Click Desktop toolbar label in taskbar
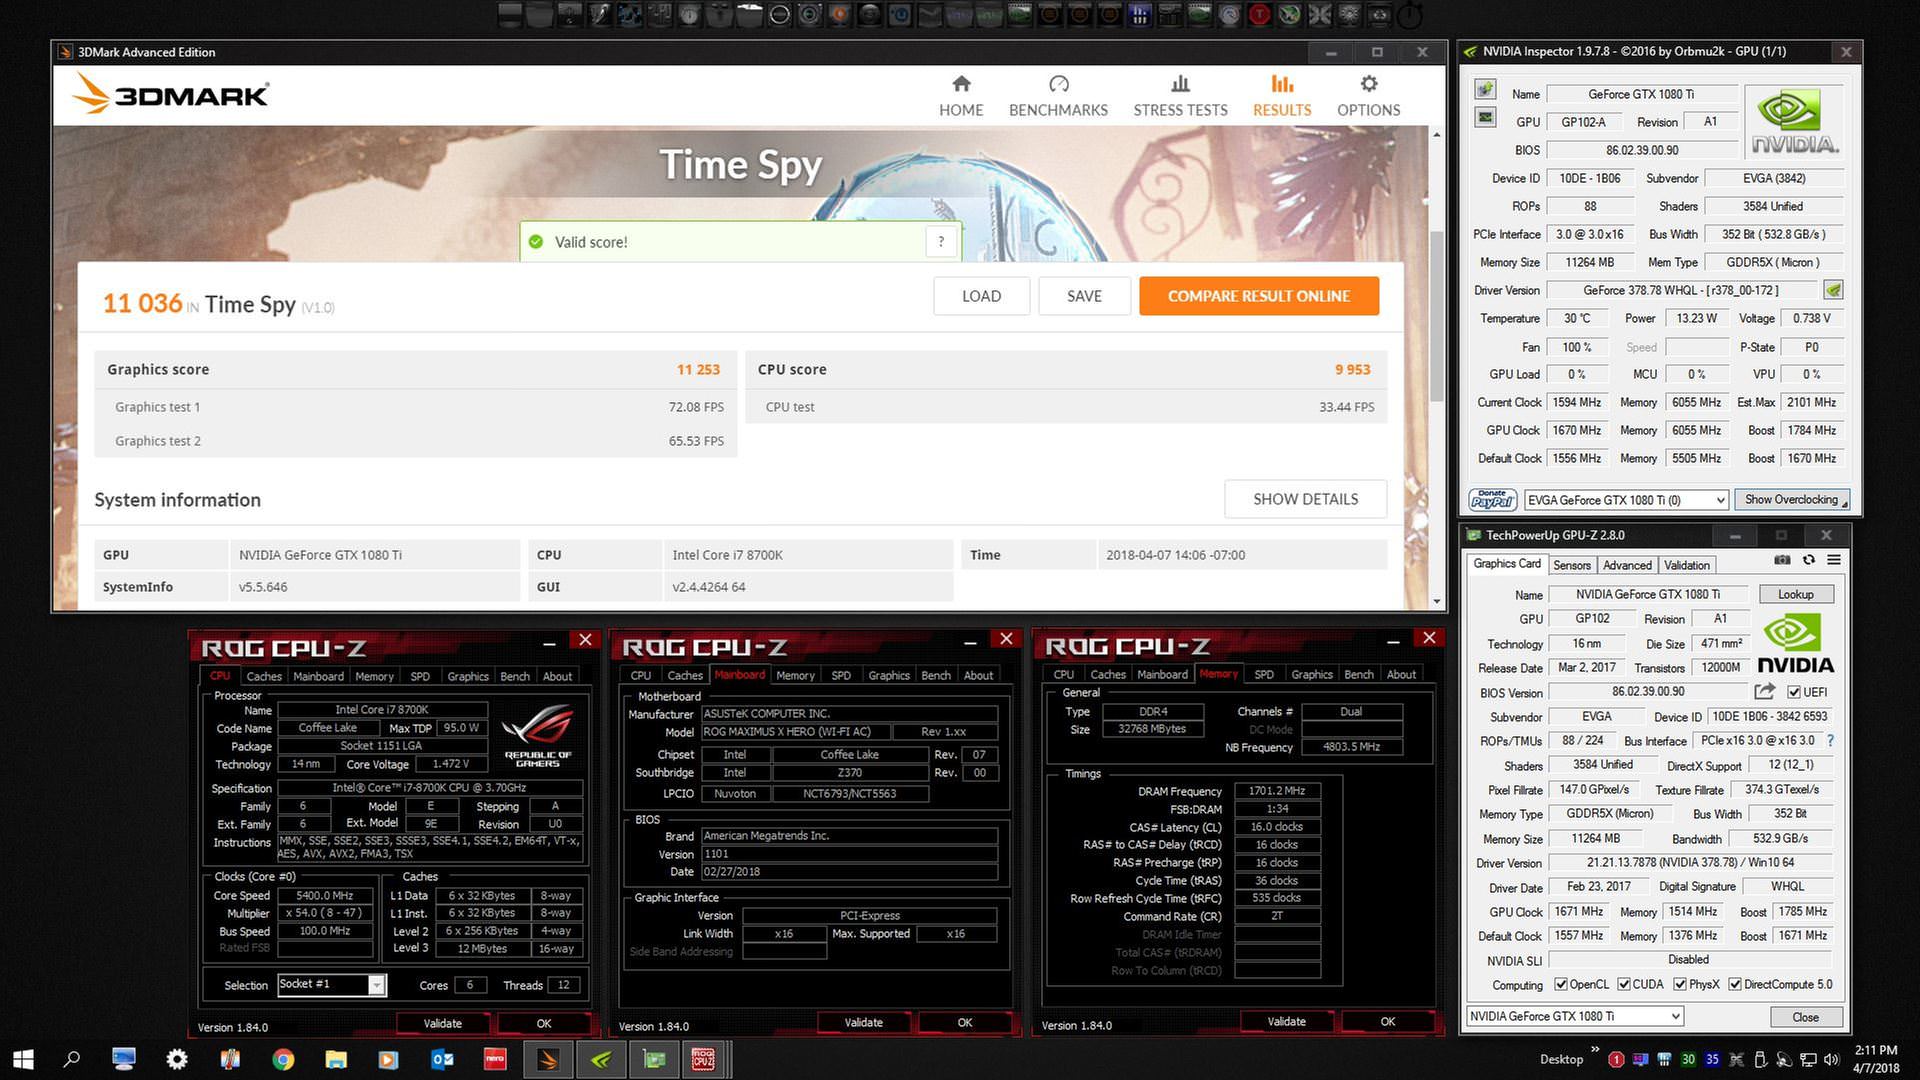This screenshot has height=1080, width=1920. pos(1561,1059)
